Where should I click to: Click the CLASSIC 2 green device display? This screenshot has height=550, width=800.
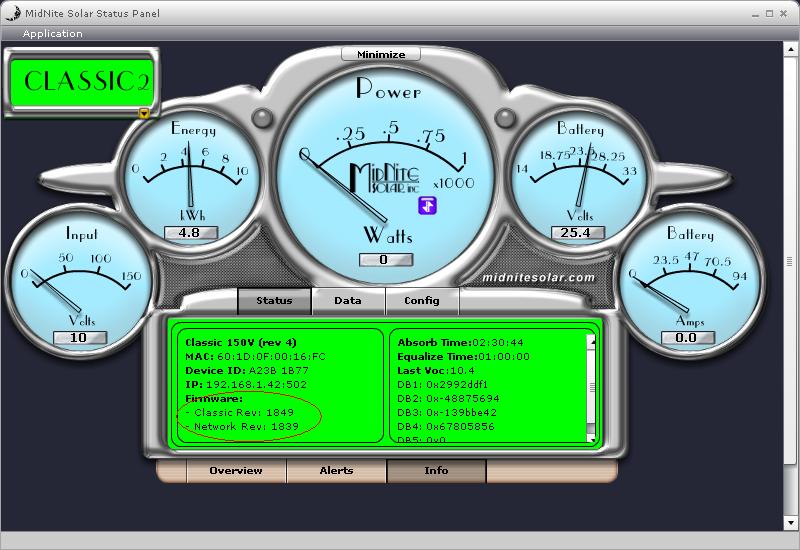(82, 82)
